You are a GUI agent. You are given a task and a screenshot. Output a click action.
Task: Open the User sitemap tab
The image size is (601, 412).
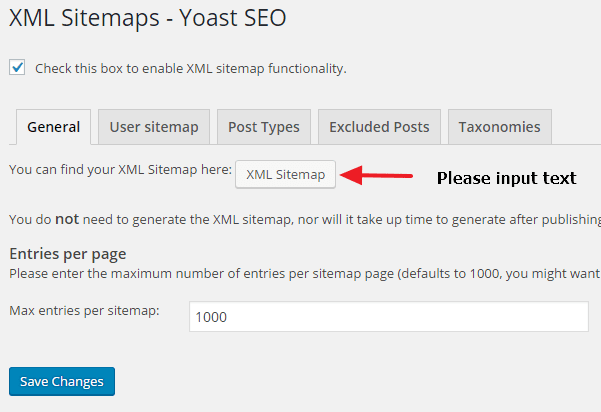(154, 127)
